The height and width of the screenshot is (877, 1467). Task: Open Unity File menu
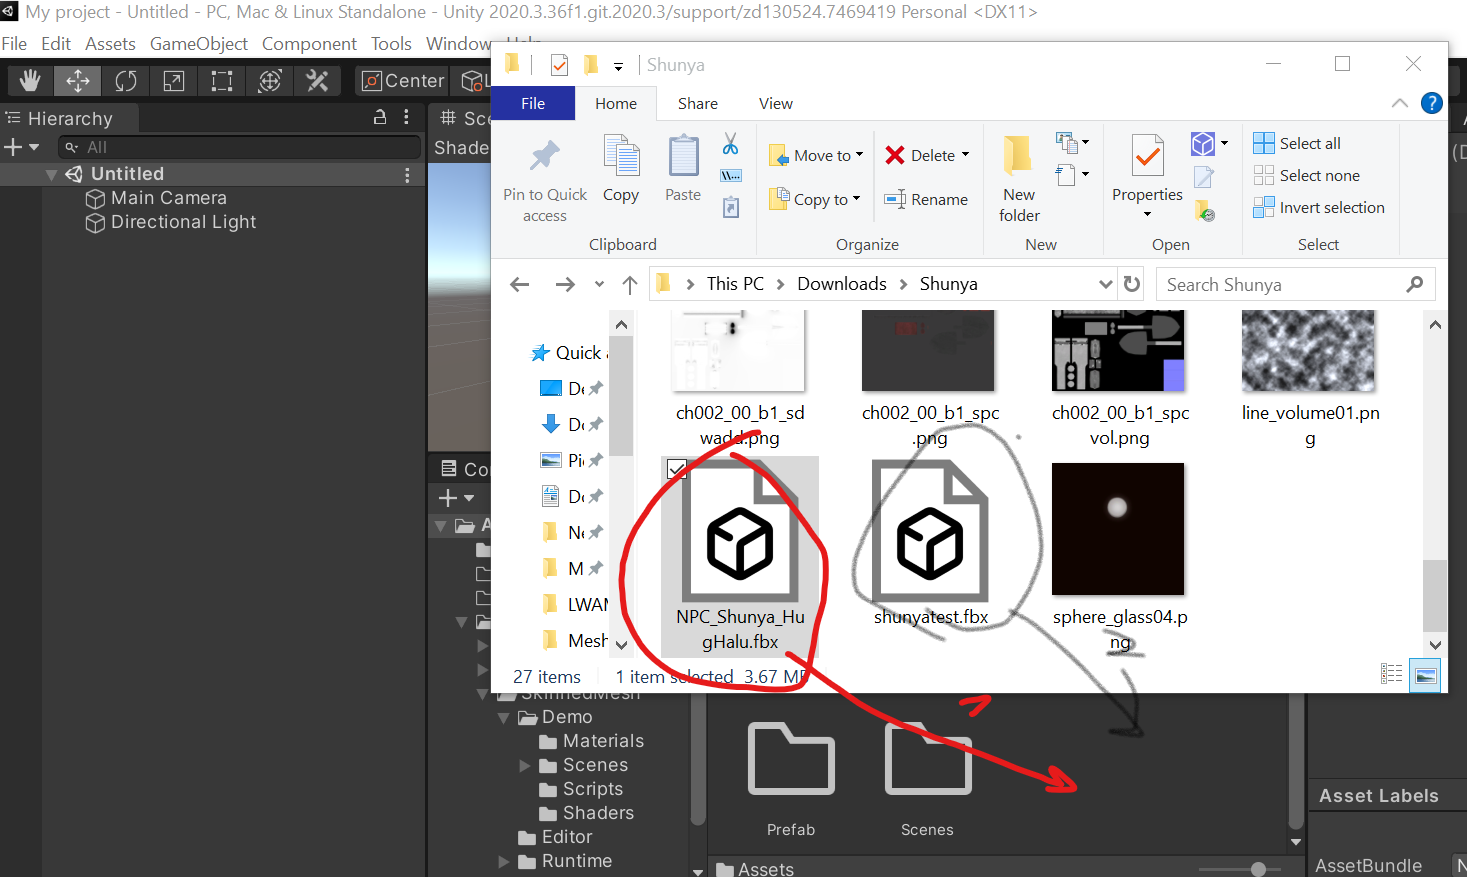[14, 44]
